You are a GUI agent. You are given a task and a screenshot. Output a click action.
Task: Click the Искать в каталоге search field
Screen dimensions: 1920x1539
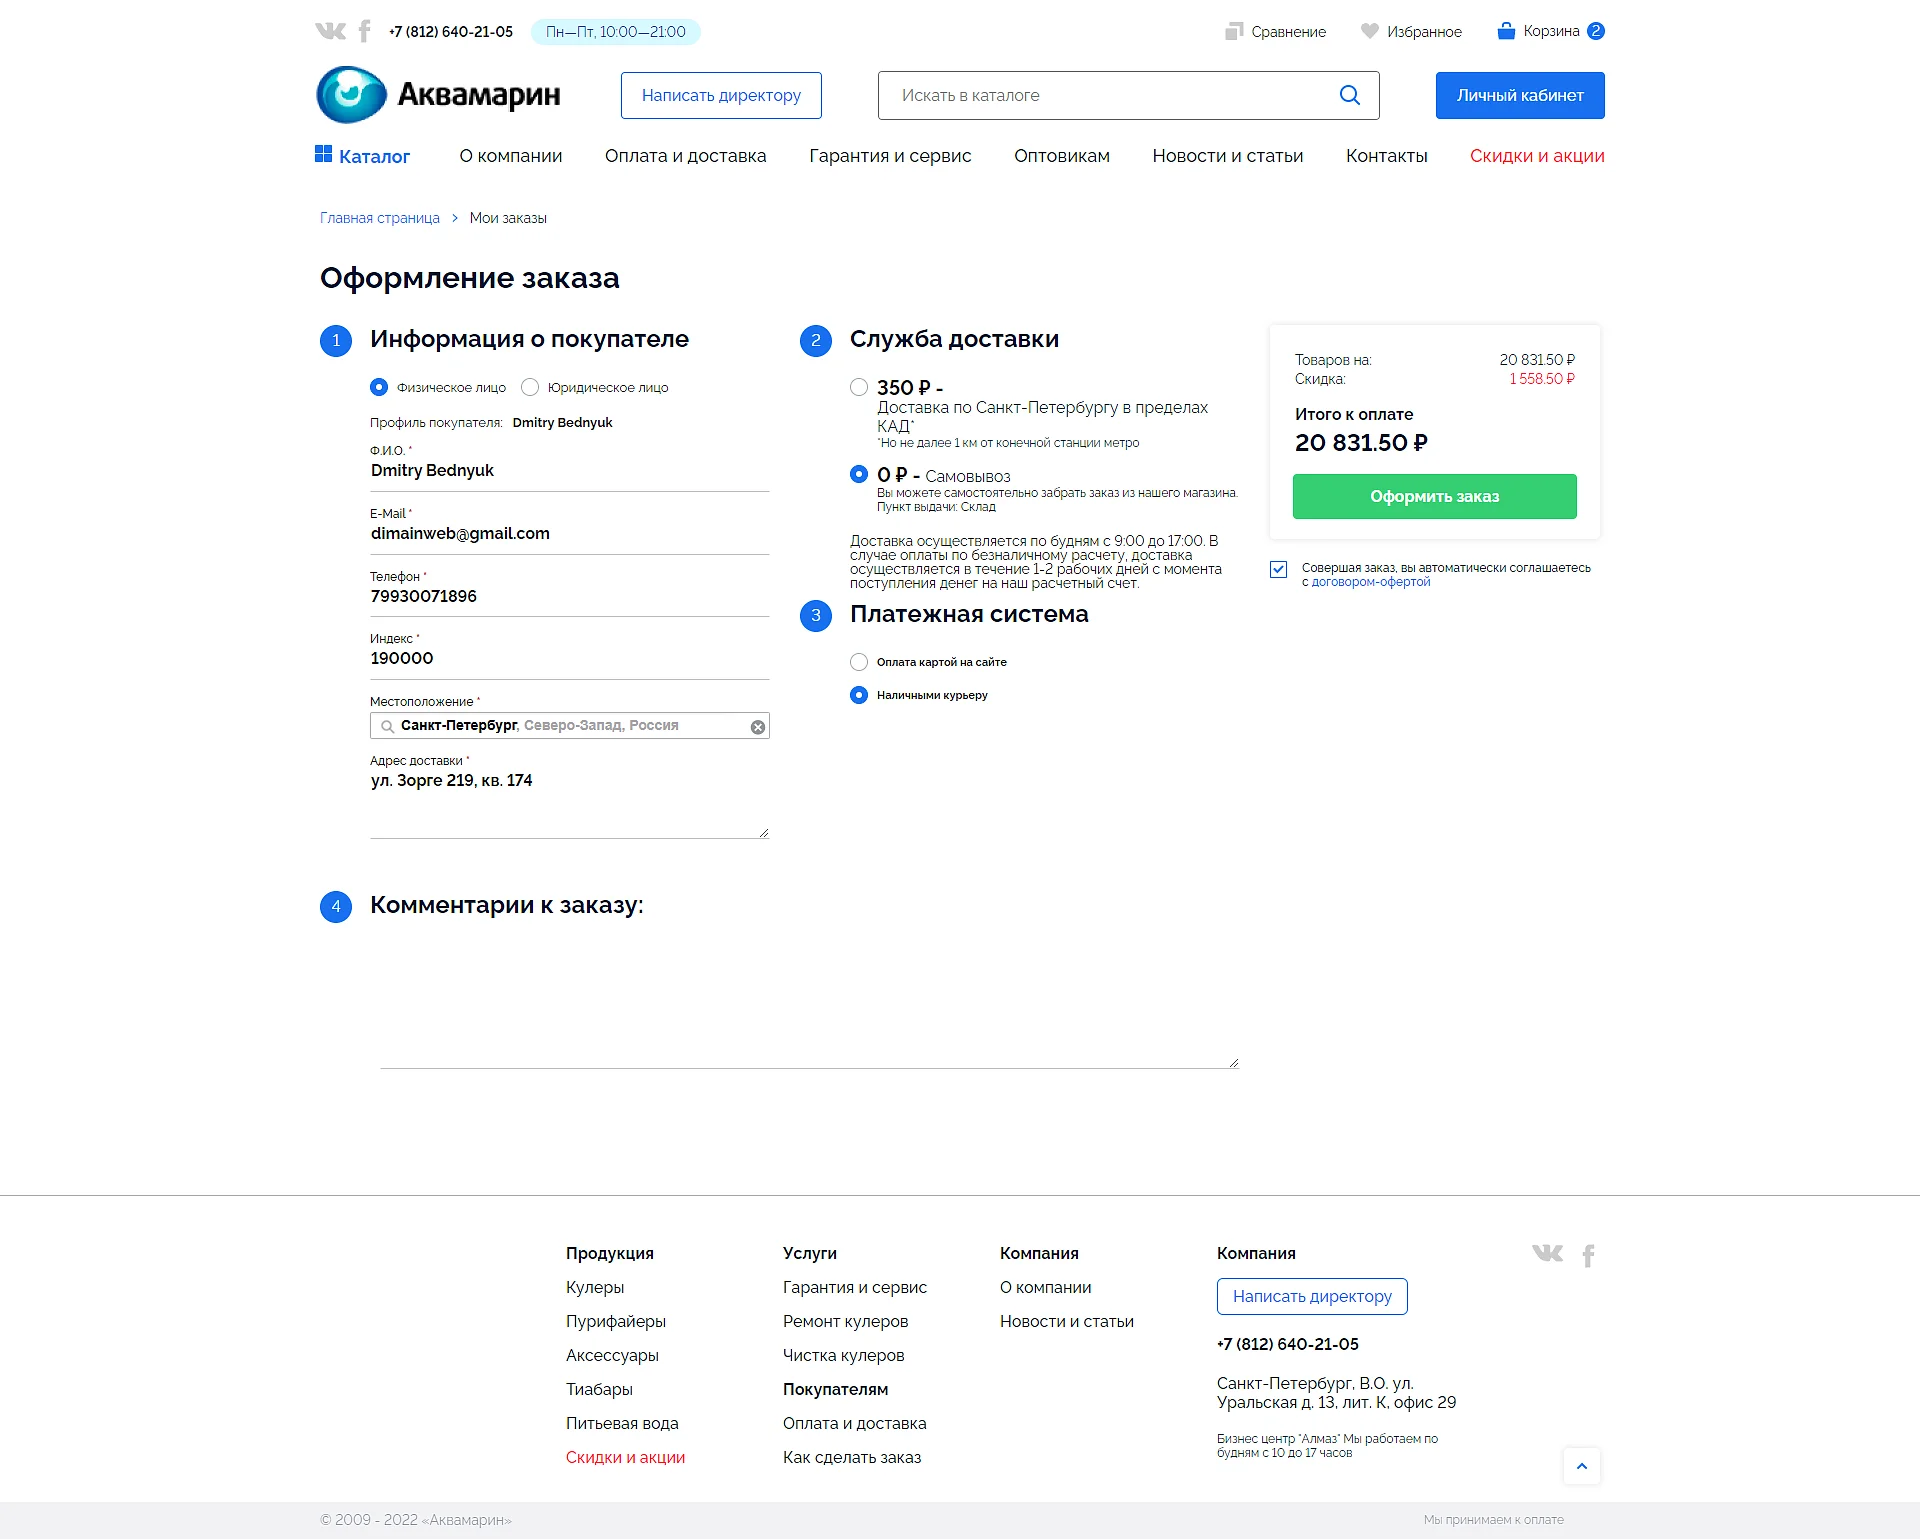[x=1108, y=95]
